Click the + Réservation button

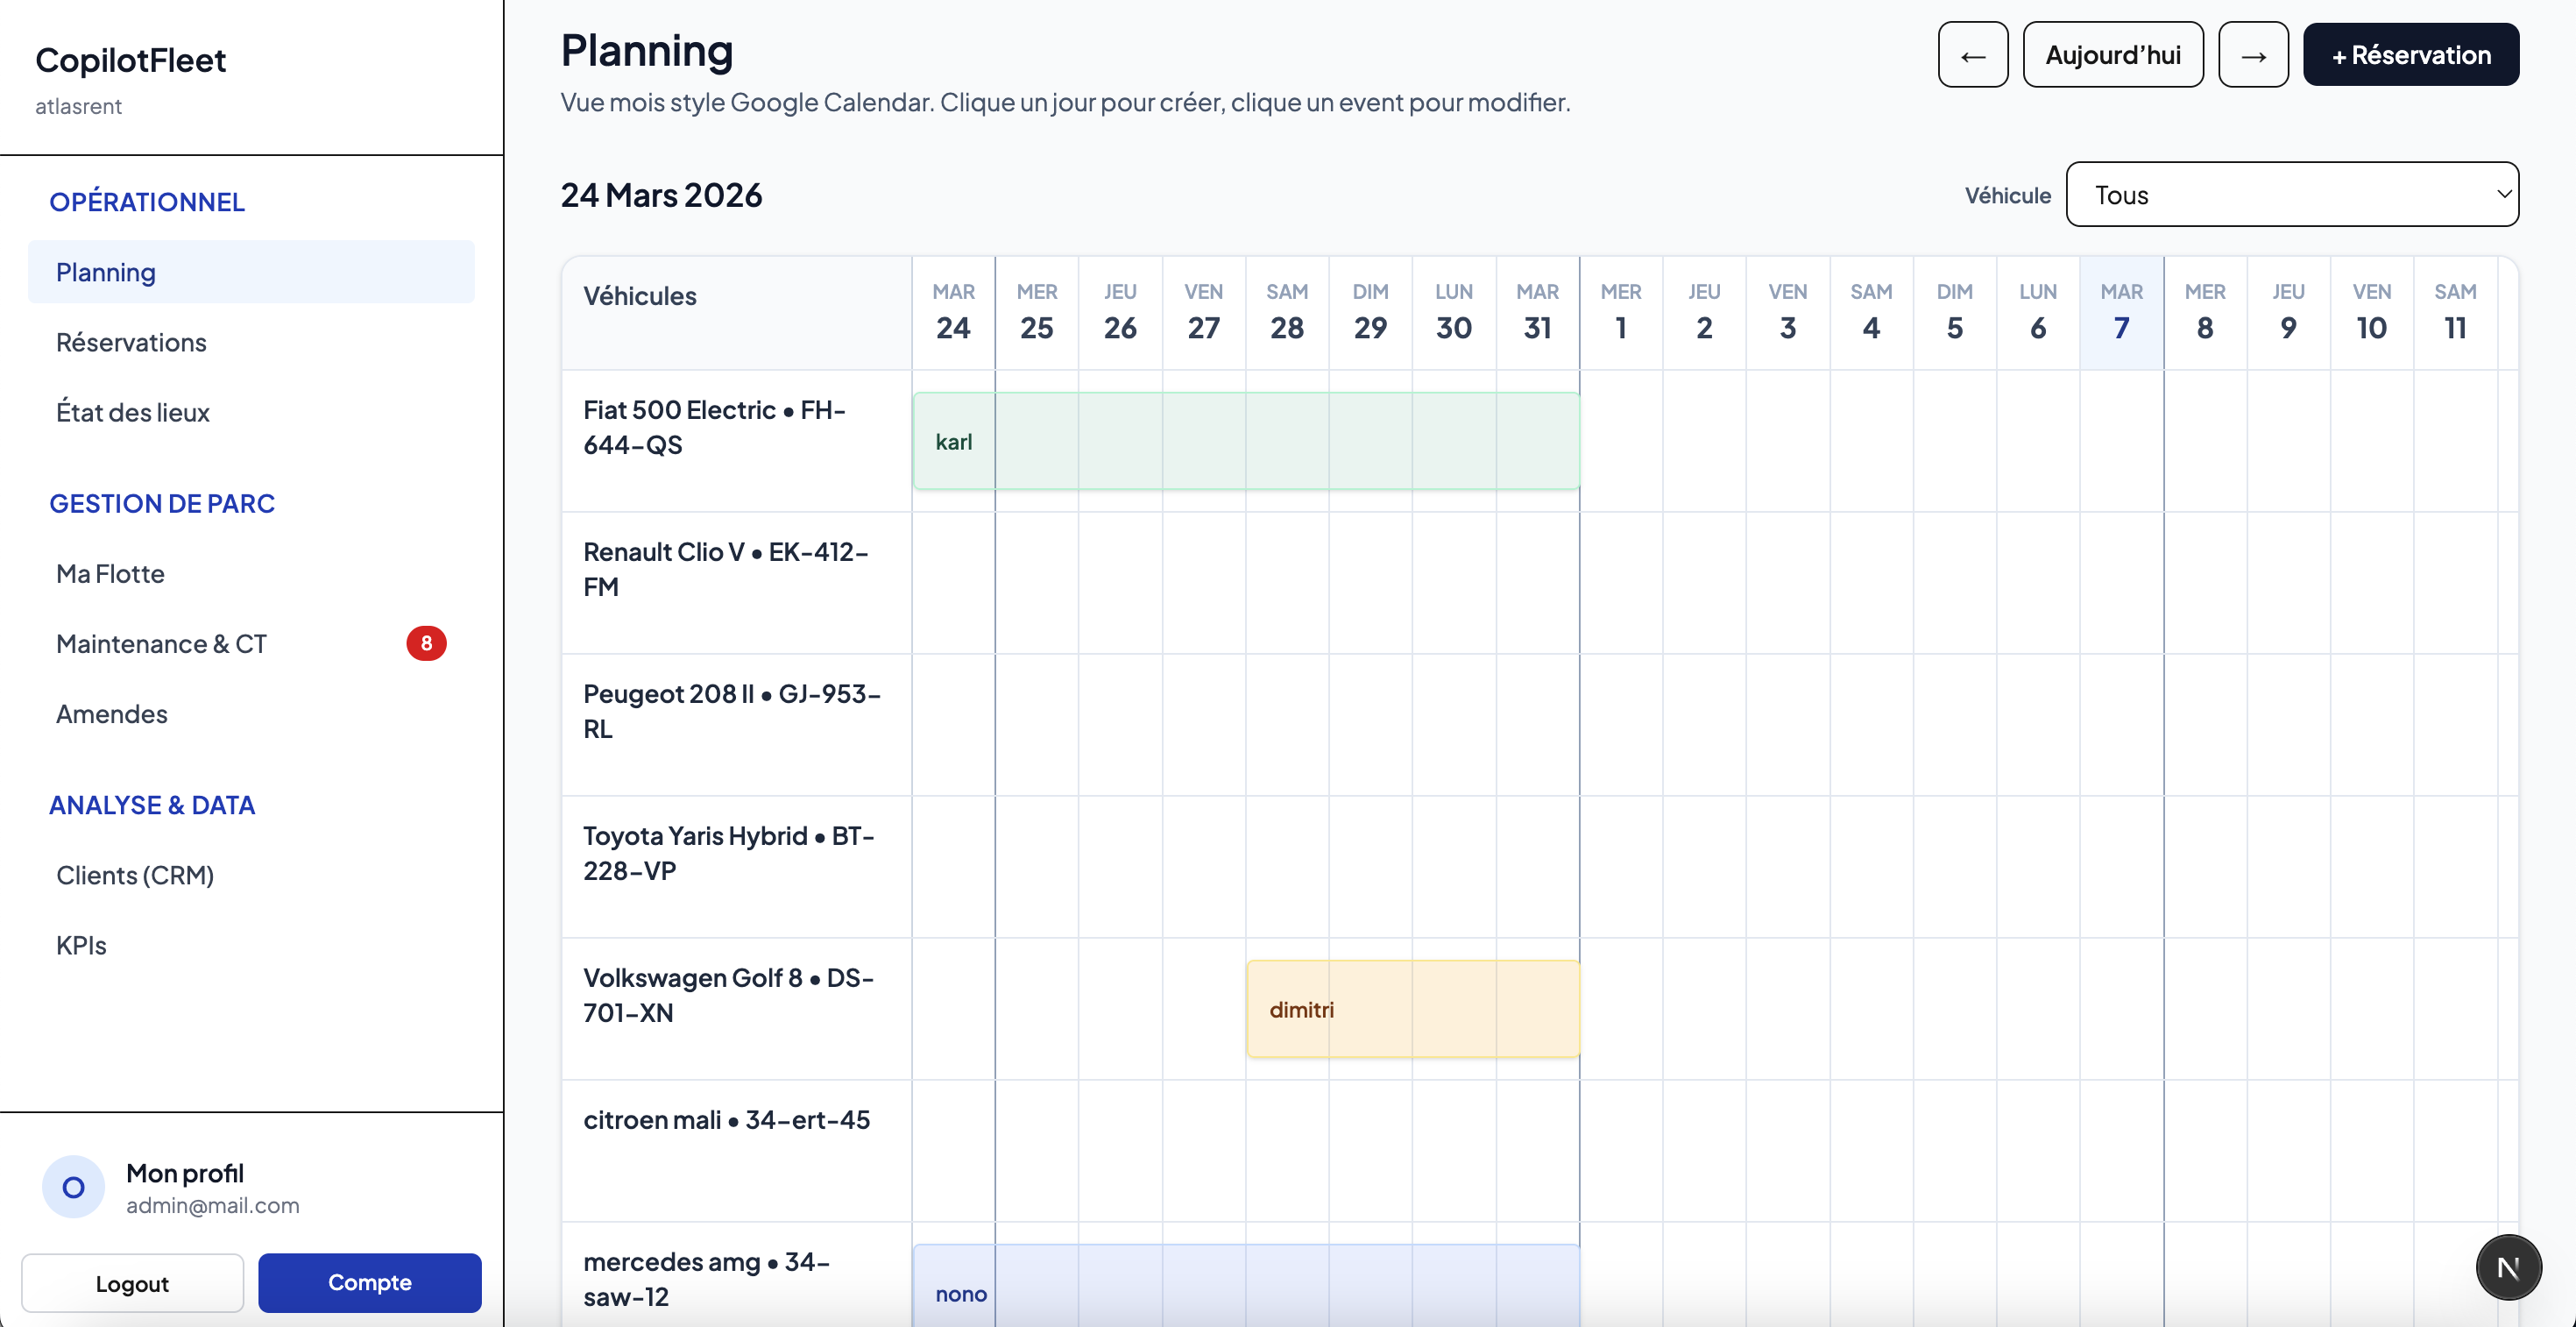tap(2410, 54)
